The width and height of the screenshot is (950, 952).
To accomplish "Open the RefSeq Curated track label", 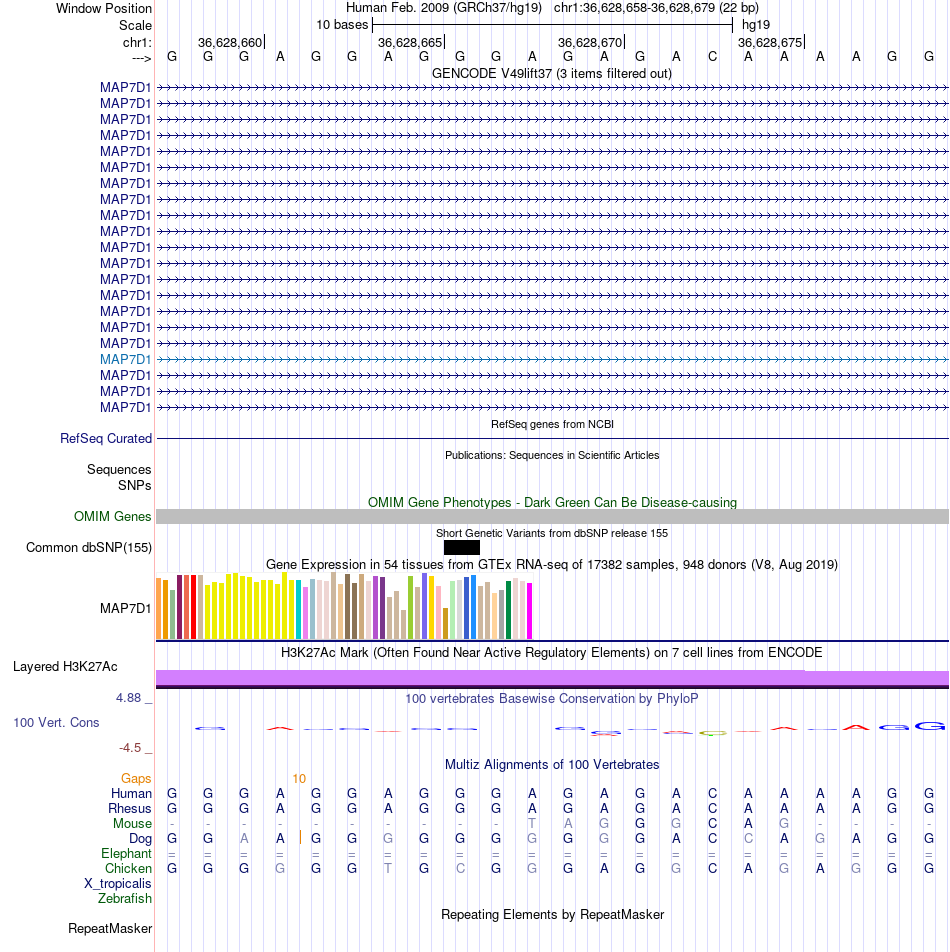I will 106,438.
